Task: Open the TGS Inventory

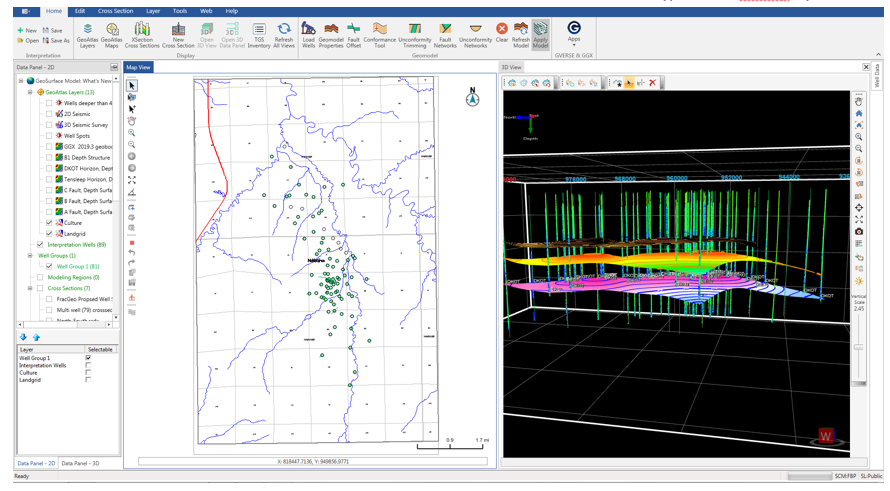Action: 259,35
